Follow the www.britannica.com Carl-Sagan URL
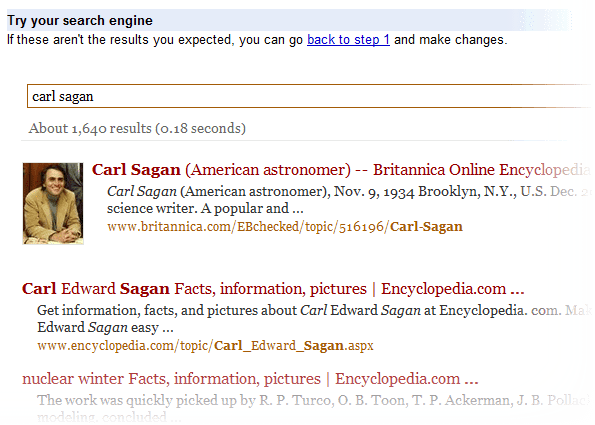This screenshot has width=595, height=425. pyautogui.click(x=285, y=227)
